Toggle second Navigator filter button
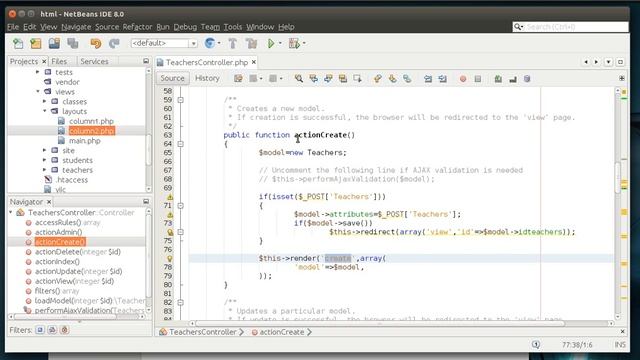The width and height of the screenshot is (640, 360). coord(52,330)
